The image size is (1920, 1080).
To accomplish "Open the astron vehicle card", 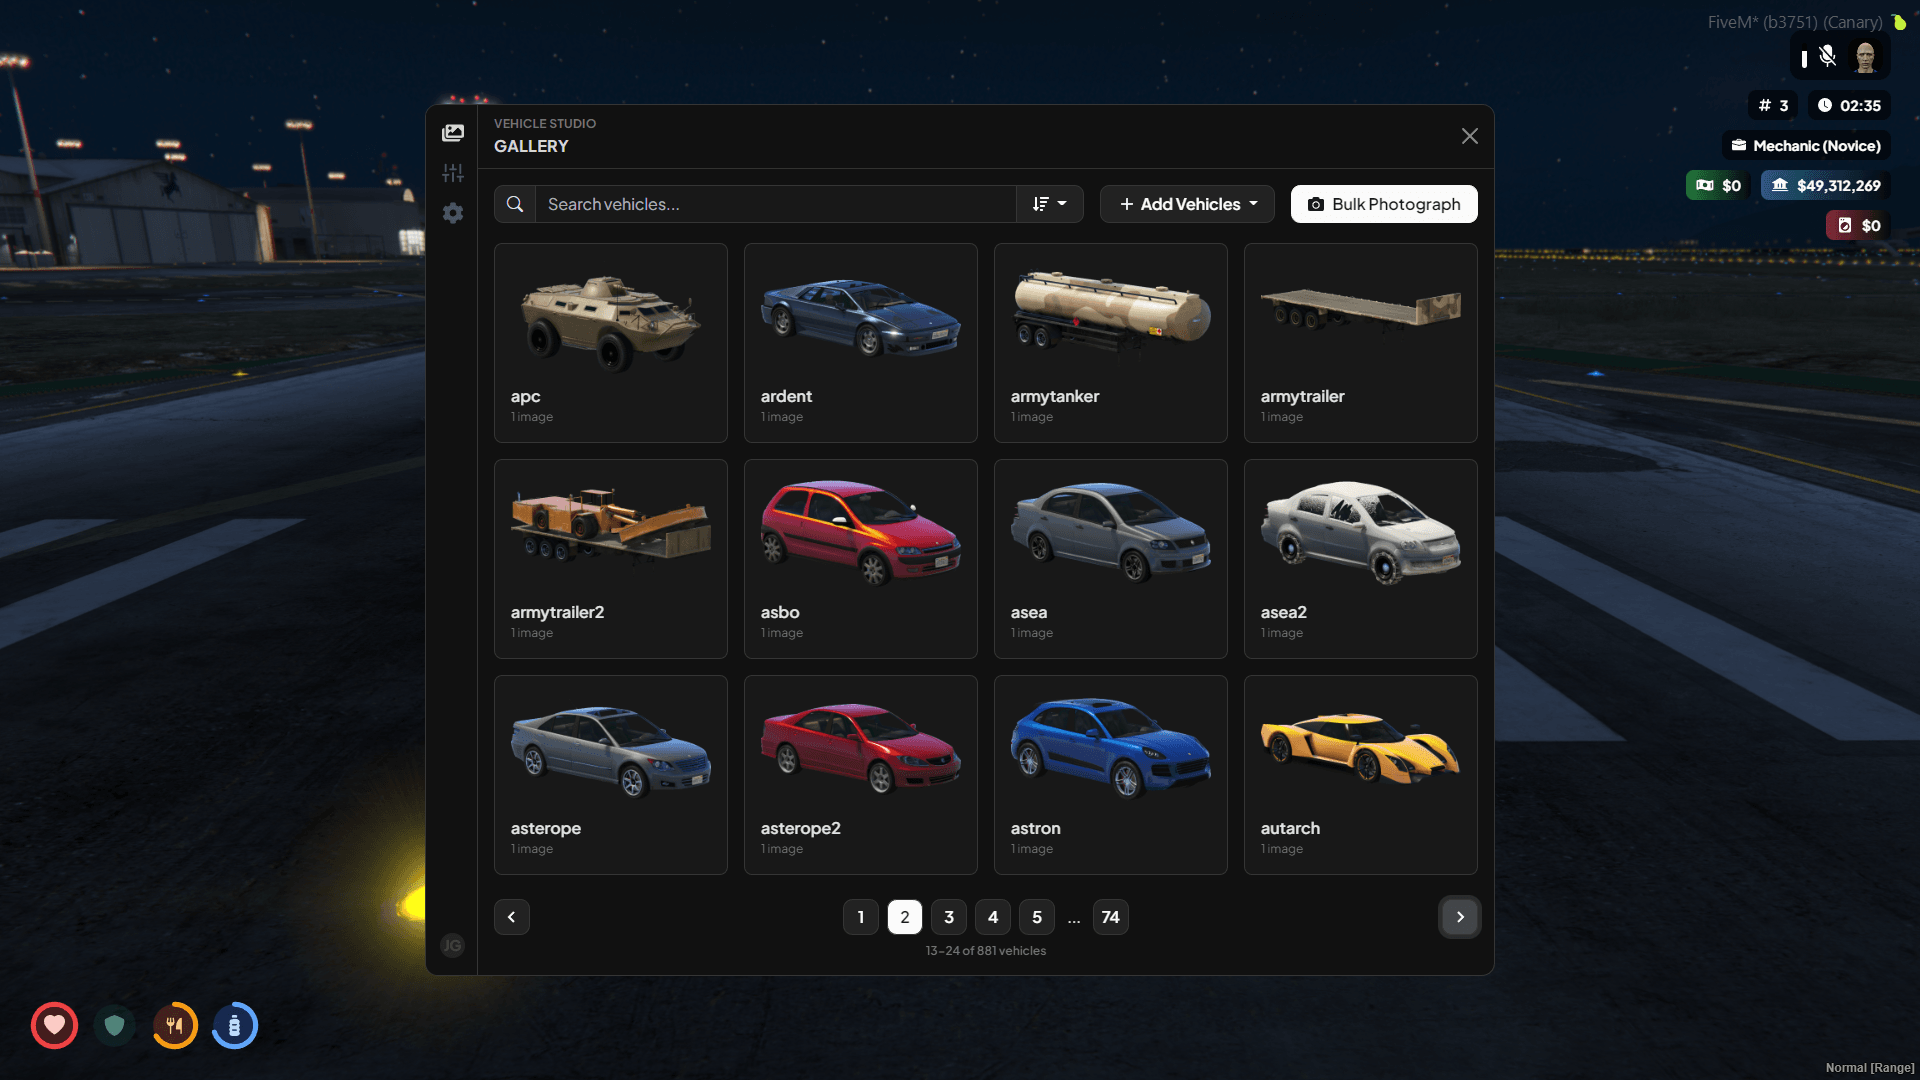I will pyautogui.click(x=1111, y=775).
